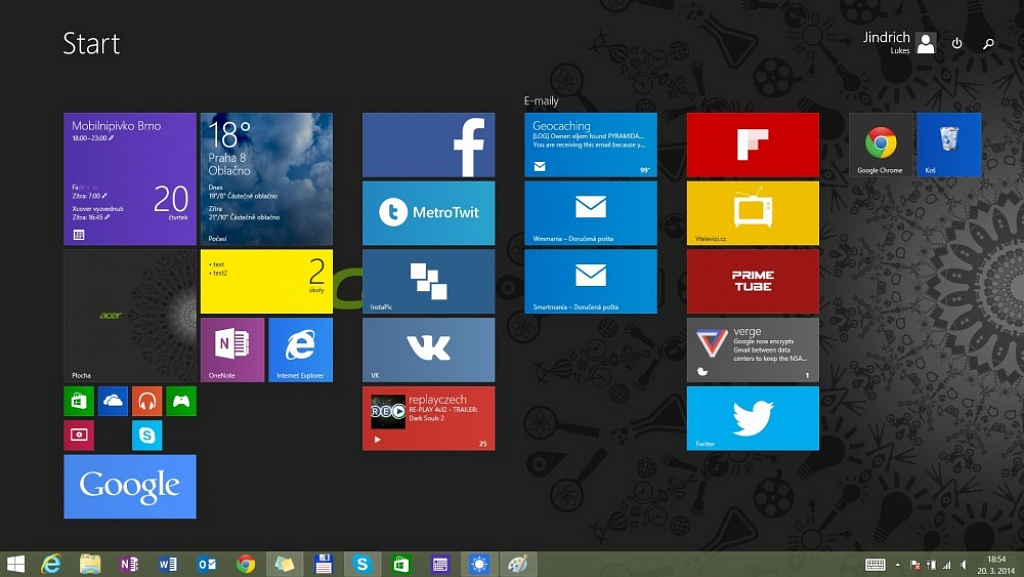Viewport: 1024px width, 577px height.
Task: Show hidden tray icons arrow
Action: [x=897, y=565]
